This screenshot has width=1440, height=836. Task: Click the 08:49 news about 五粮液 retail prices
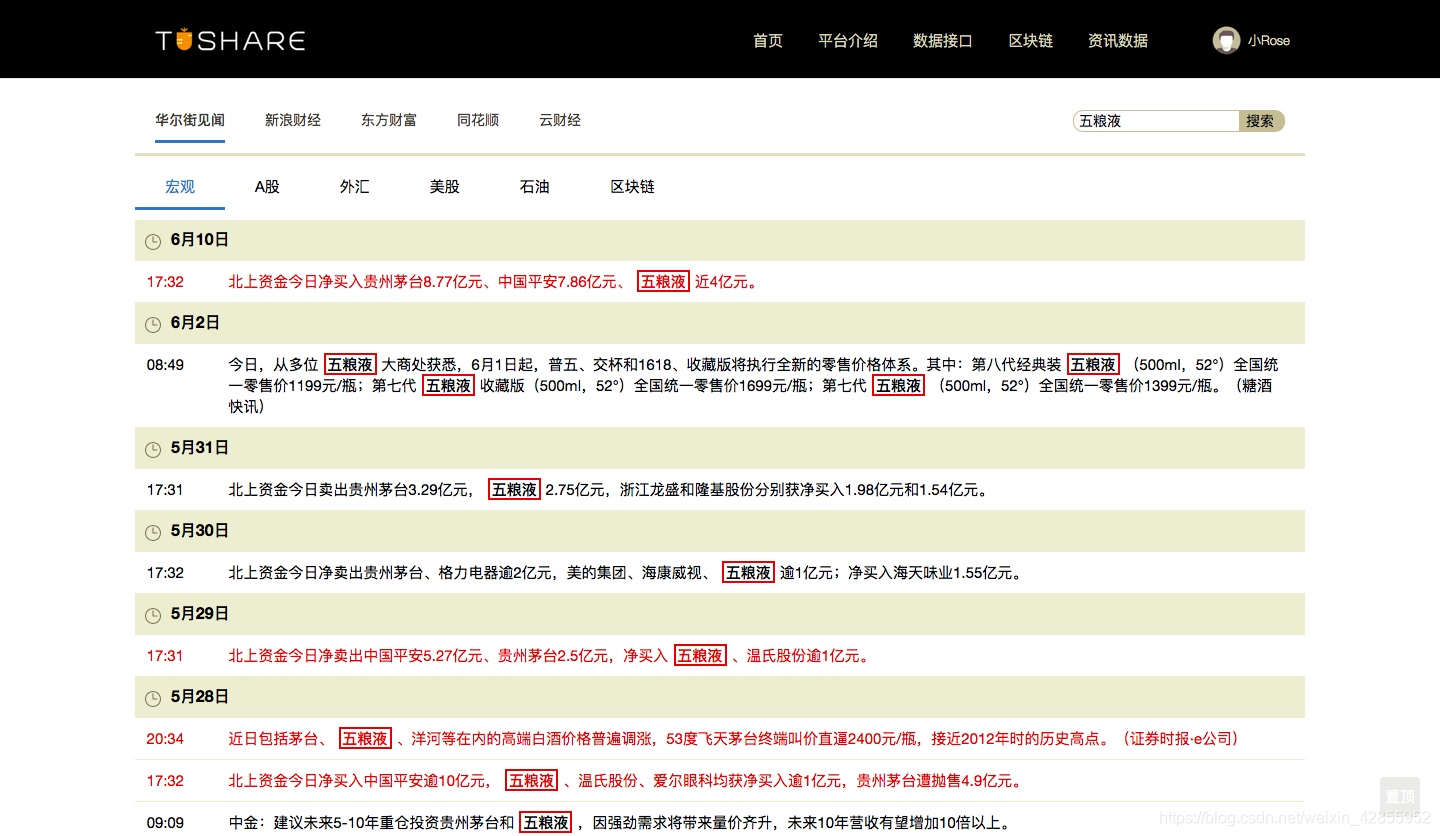(x=754, y=385)
